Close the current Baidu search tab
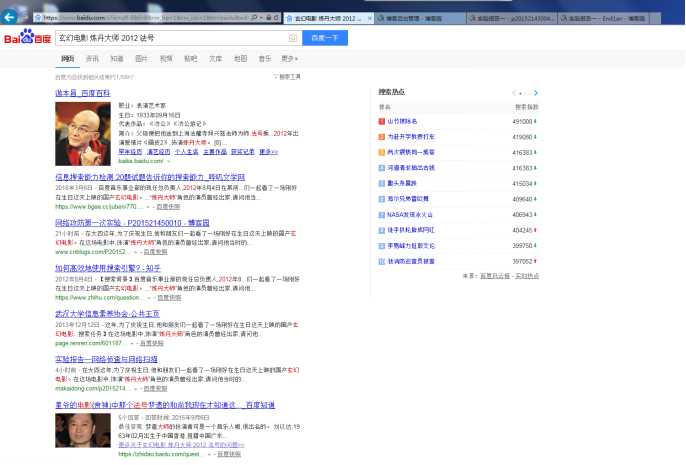The width and height of the screenshot is (686, 465). coord(370,18)
